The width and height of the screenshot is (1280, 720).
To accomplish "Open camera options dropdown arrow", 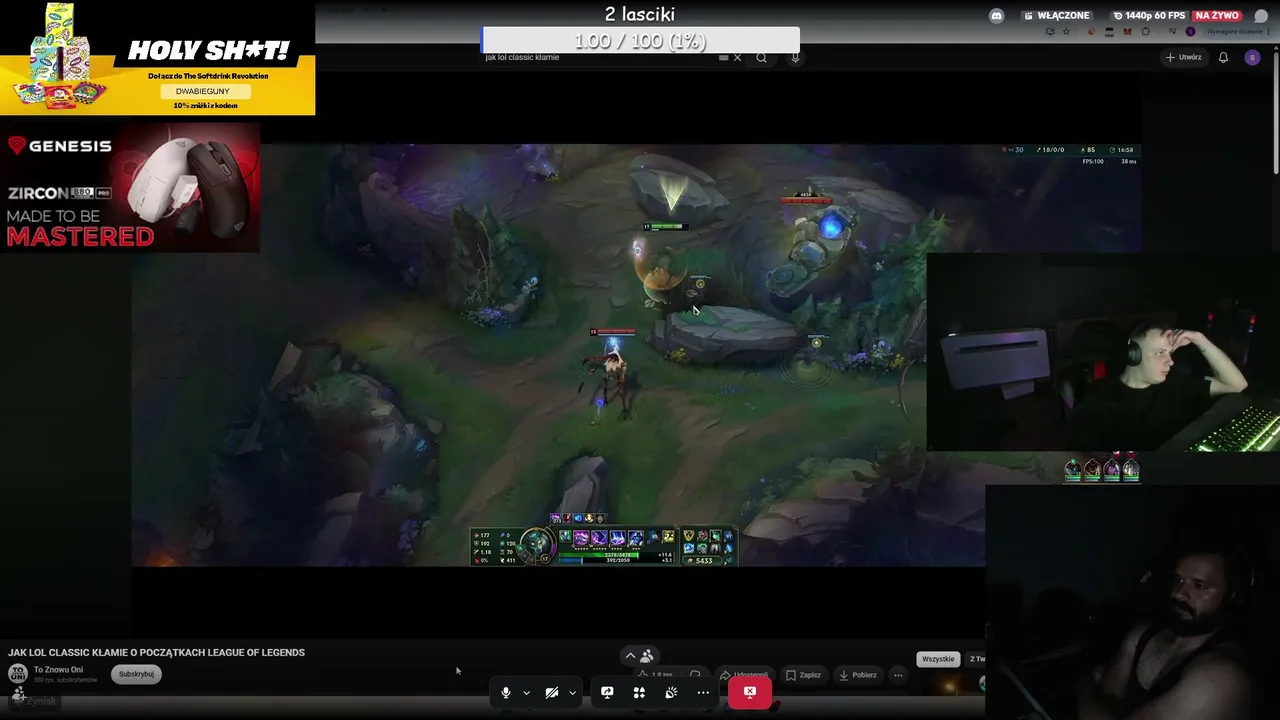I will coord(572,692).
